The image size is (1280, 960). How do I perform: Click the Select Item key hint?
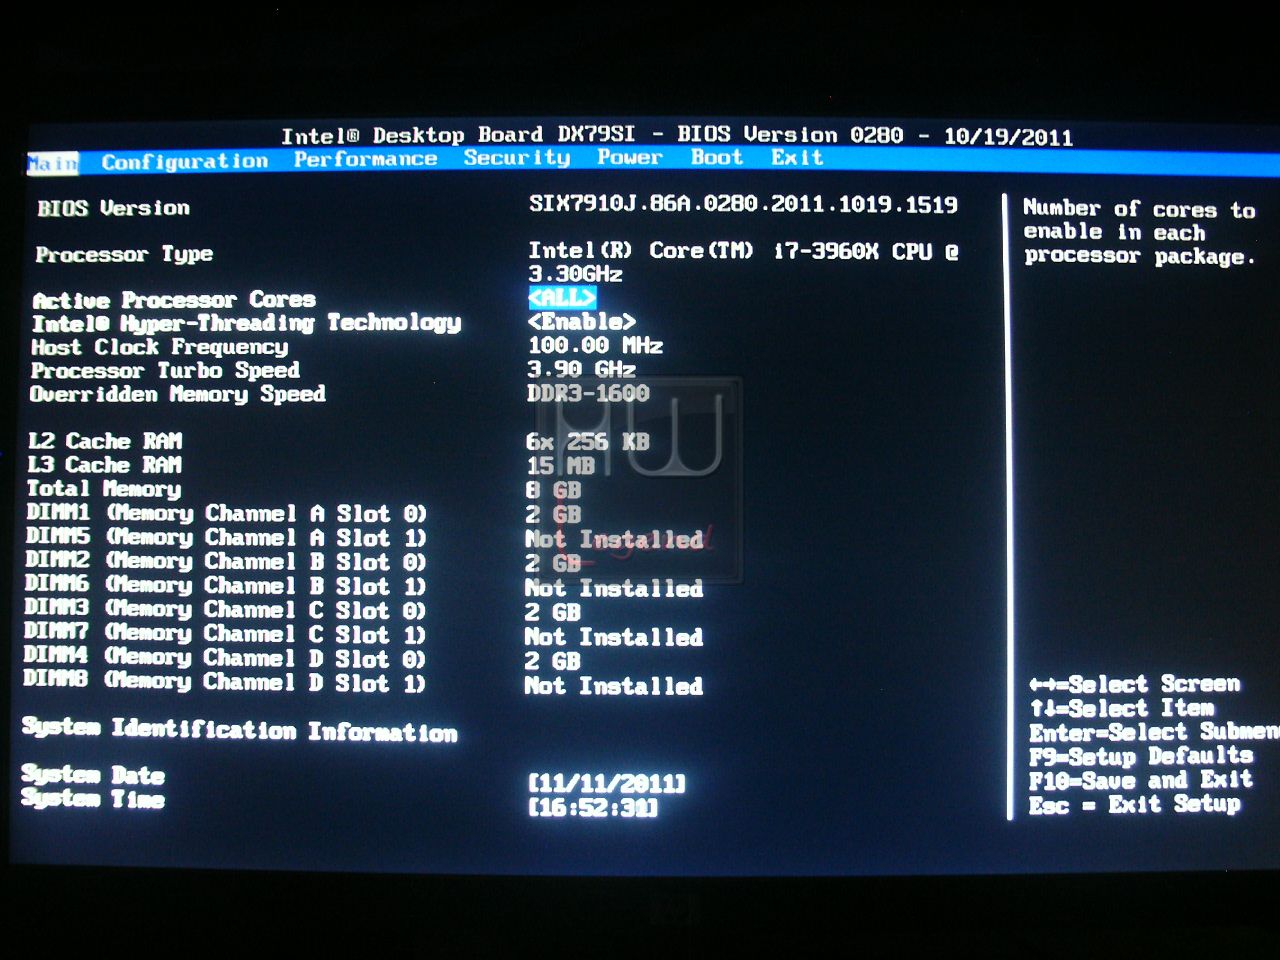point(1122,708)
